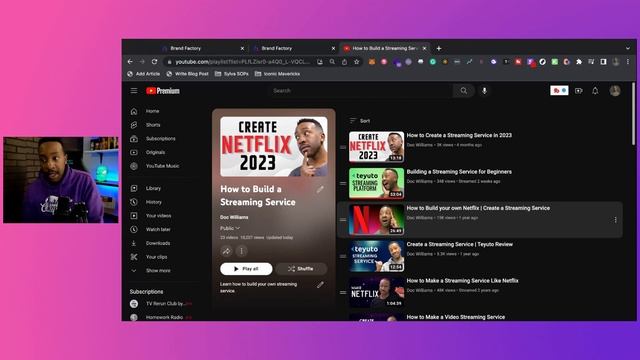Click the search magnifier button
Image resolution: width=640 pixels, height=360 pixels.
(x=464, y=91)
